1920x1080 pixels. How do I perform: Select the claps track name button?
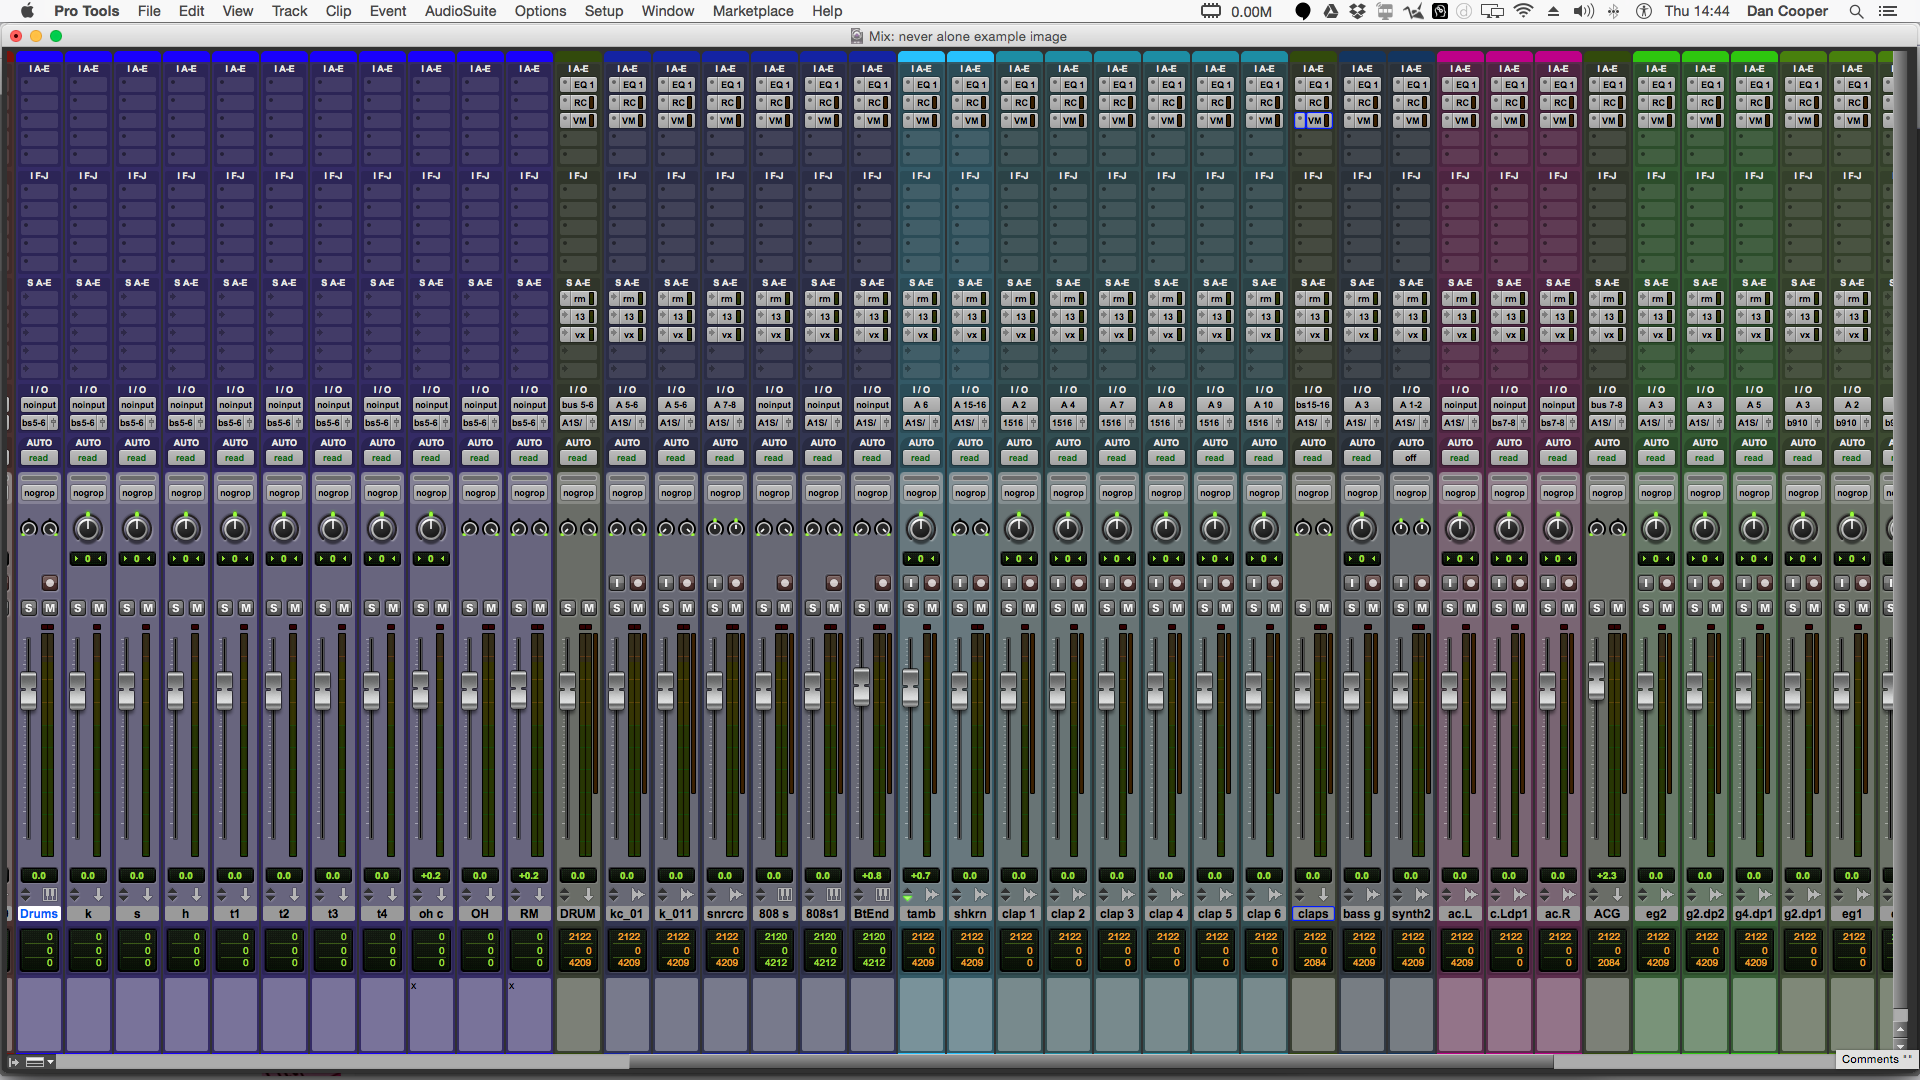click(x=1313, y=914)
